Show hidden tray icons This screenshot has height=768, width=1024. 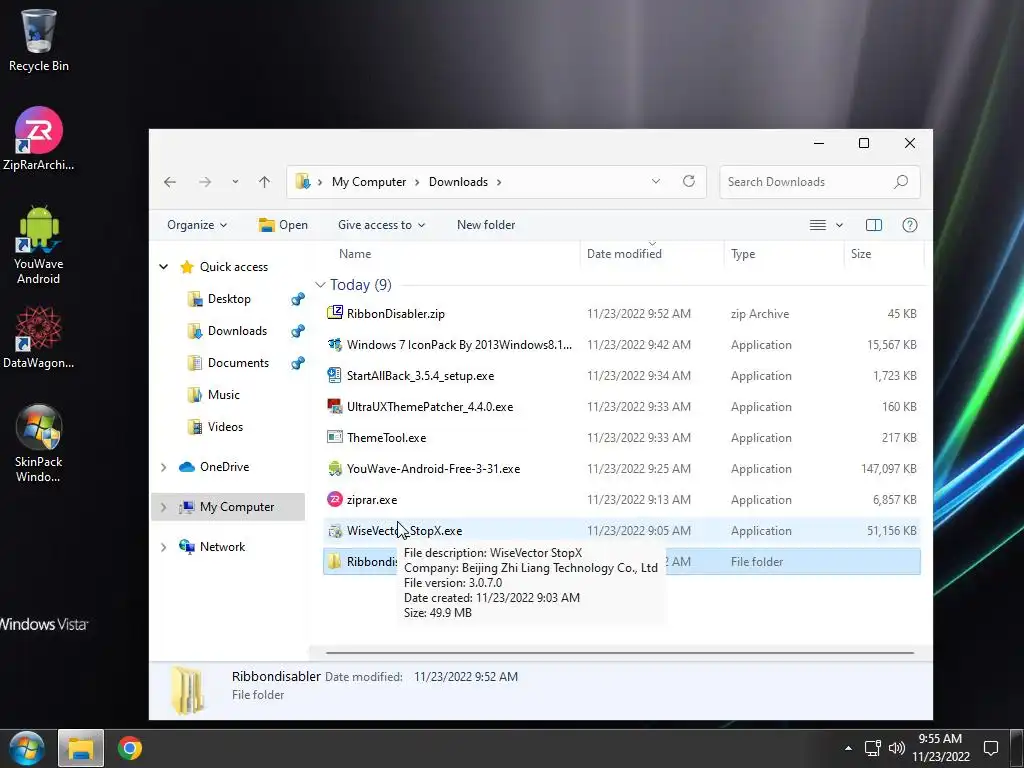pos(848,748)
